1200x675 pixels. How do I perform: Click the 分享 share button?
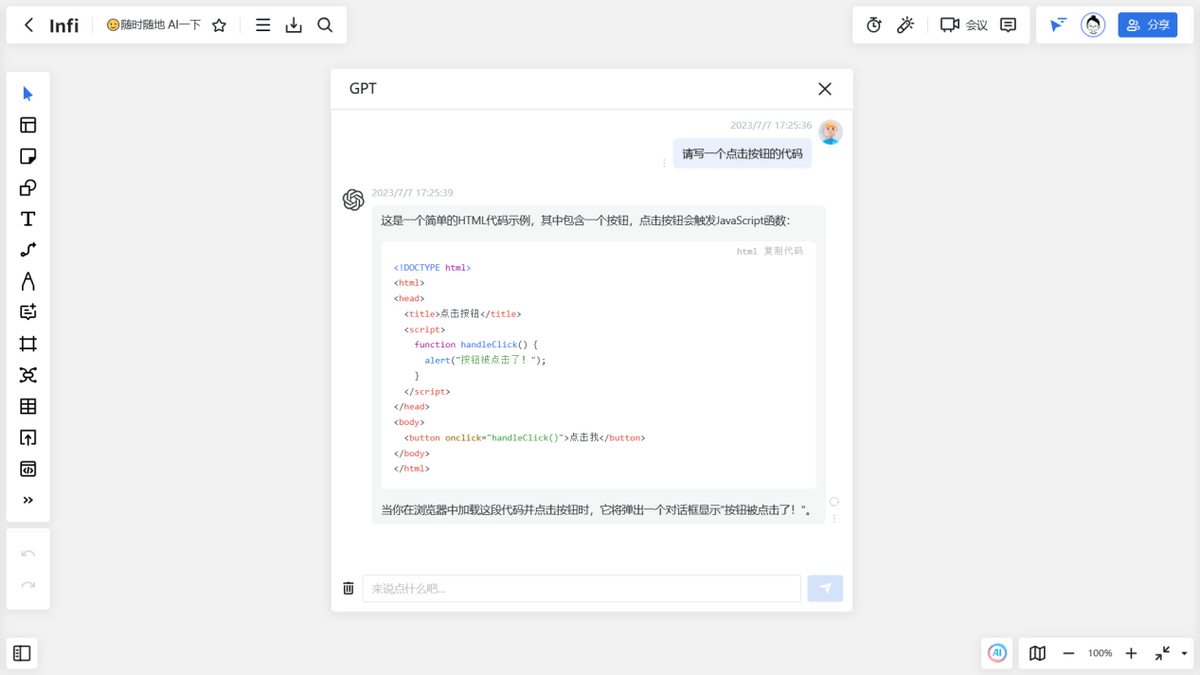(x=1147, y=24)
